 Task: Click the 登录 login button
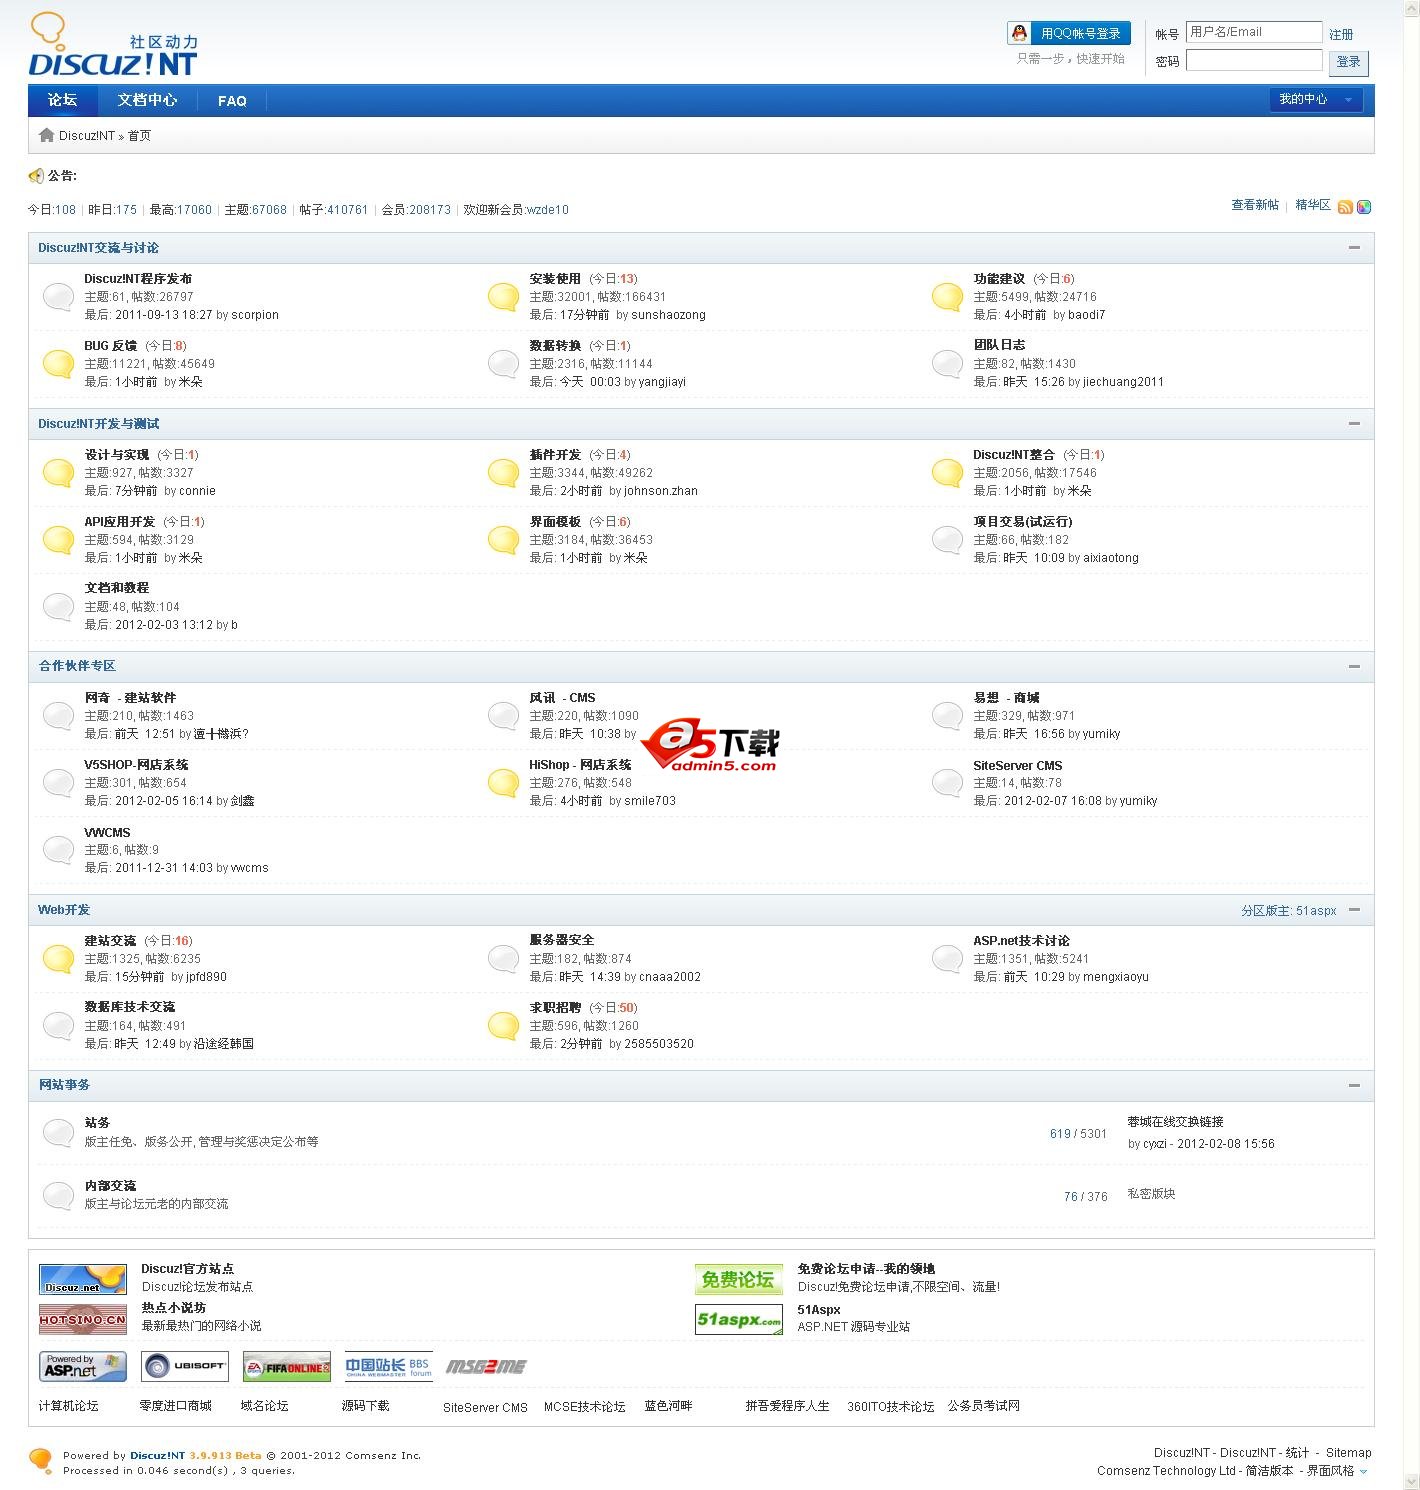pos(1349,62)
